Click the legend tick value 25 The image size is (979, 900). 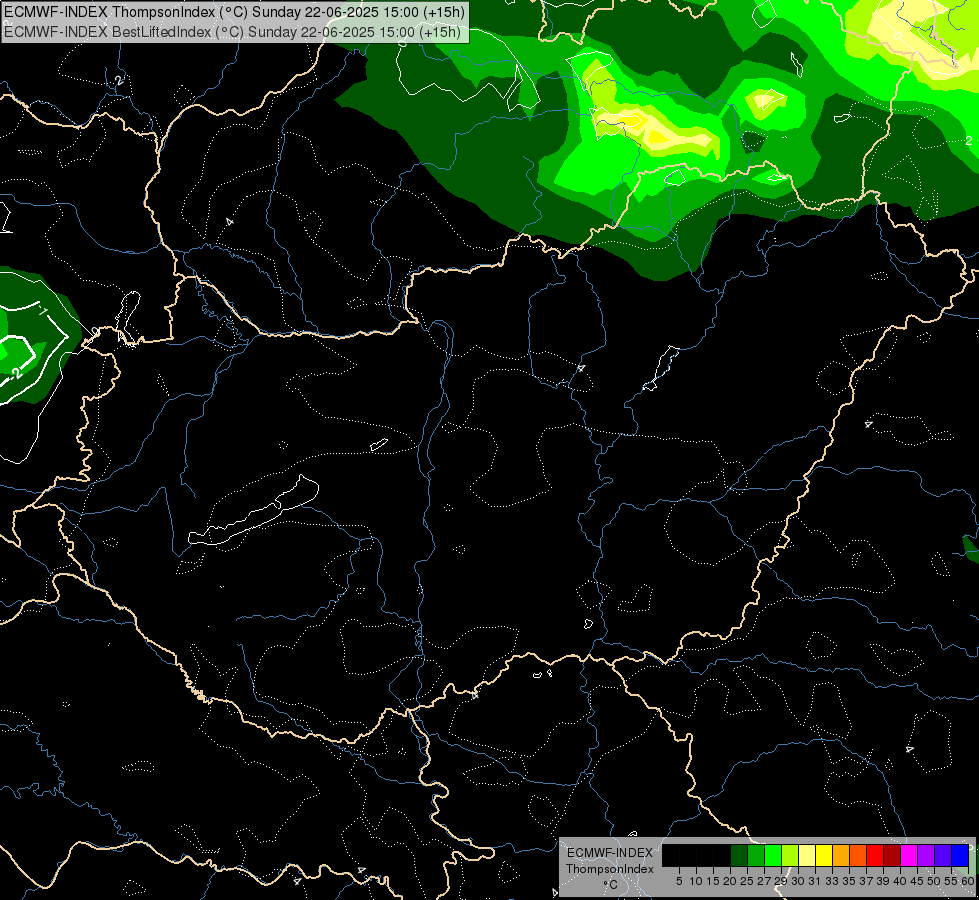tap(747, 881)
